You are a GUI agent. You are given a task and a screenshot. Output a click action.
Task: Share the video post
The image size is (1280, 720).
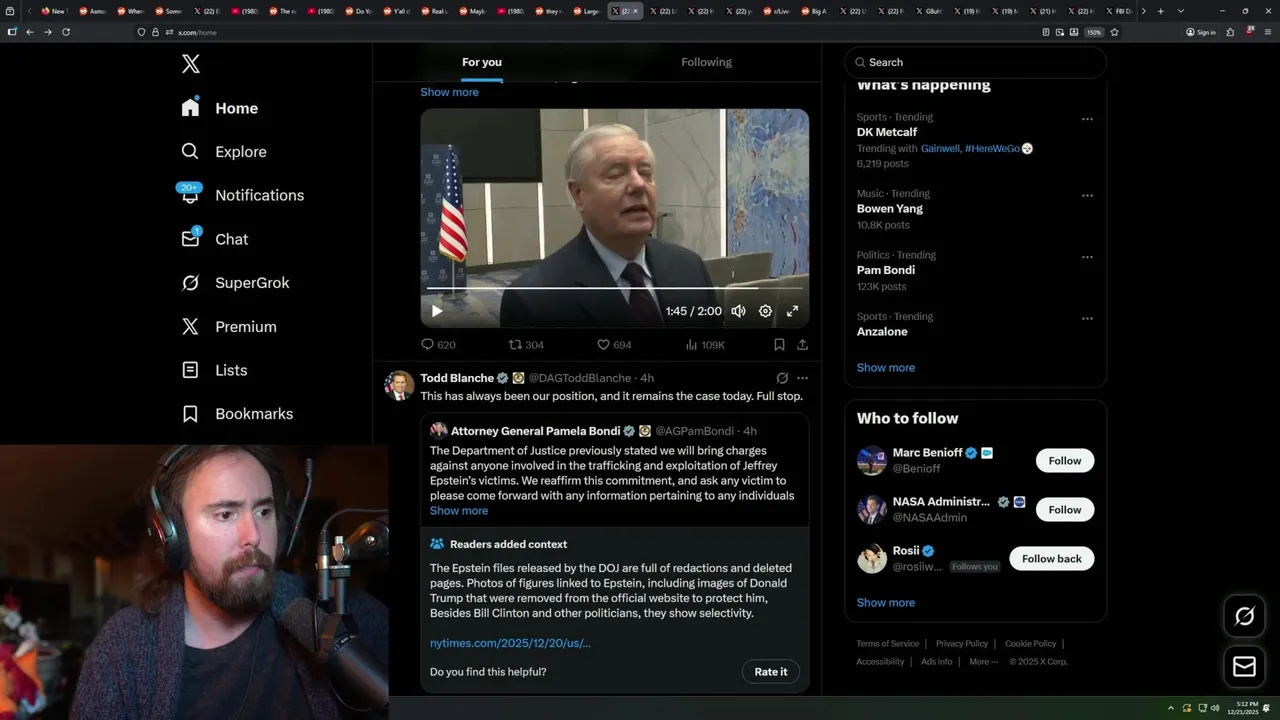coord(802,345)
